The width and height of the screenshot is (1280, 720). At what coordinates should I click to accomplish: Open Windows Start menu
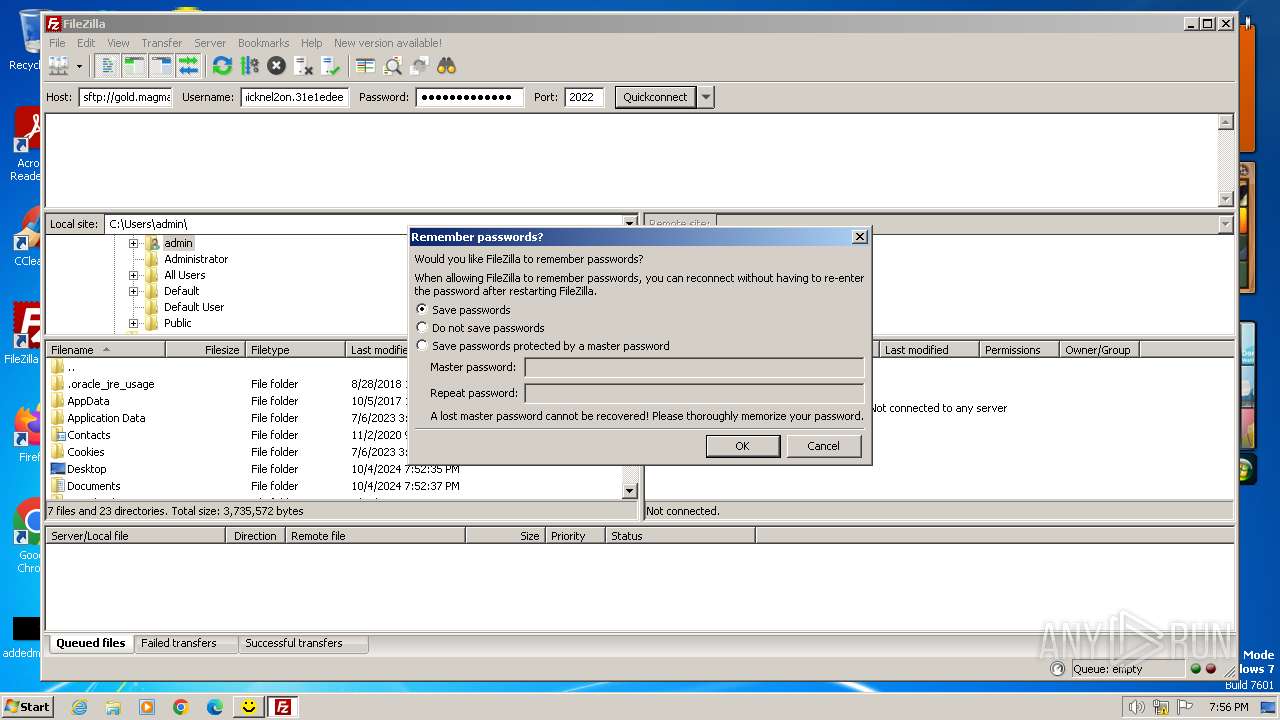(x=27, y=706)
